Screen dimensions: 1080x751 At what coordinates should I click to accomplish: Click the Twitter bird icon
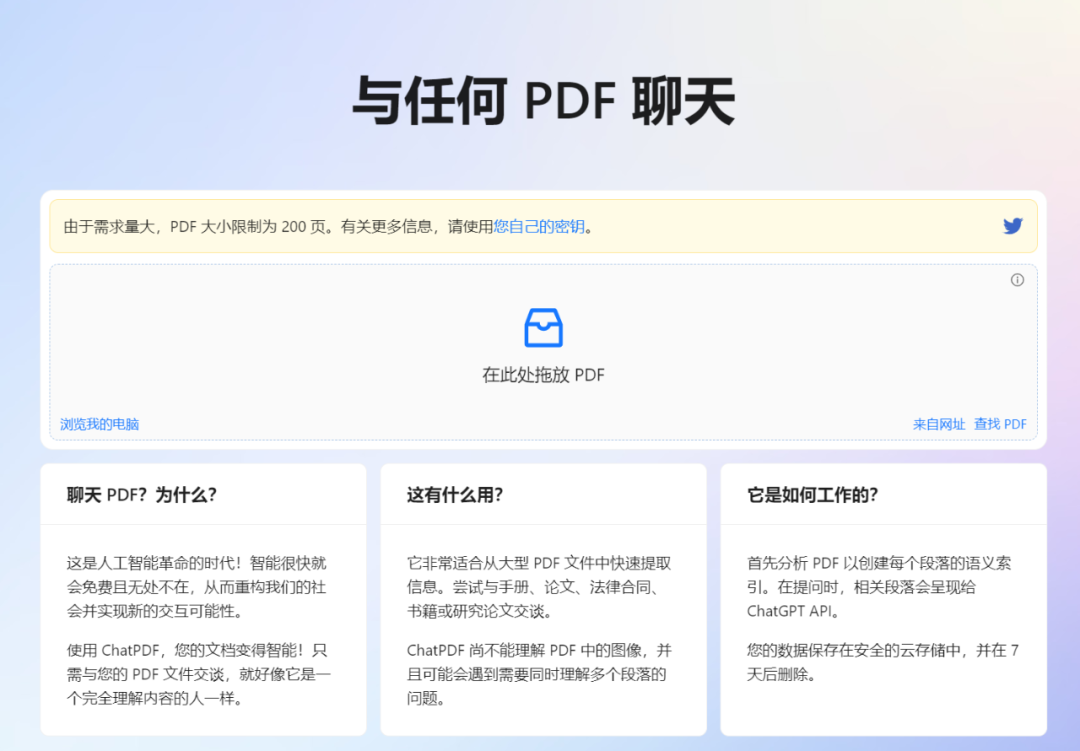(1012, 226)
